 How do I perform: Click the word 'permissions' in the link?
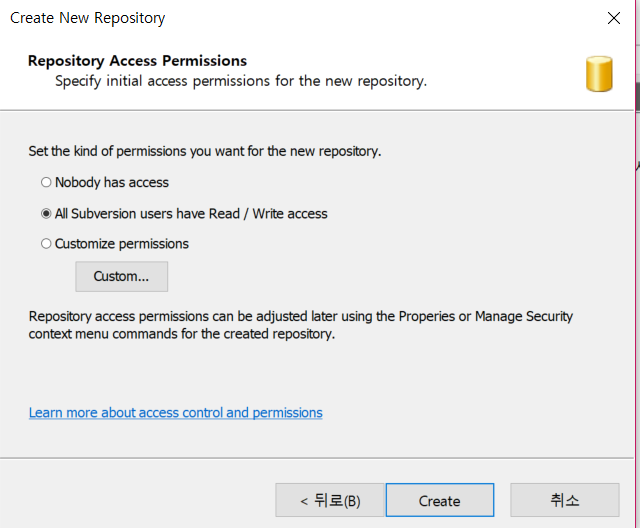[x=288, y=413]
